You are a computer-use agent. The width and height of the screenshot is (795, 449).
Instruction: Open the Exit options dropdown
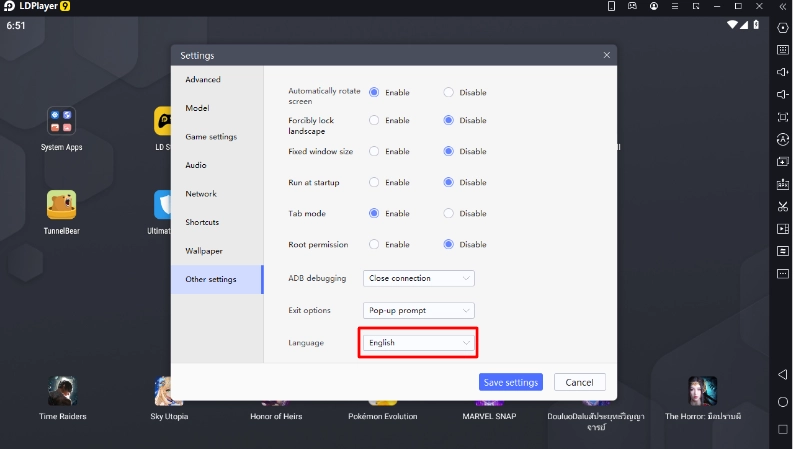pyautogui.click(x=418, y=310)
